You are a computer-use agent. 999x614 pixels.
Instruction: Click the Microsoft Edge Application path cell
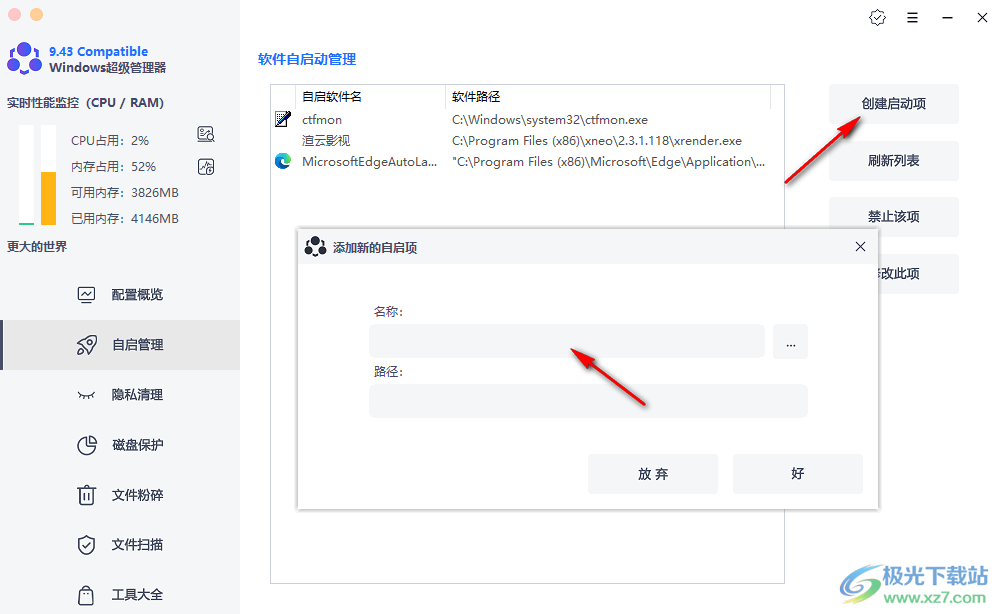(608, 162)
